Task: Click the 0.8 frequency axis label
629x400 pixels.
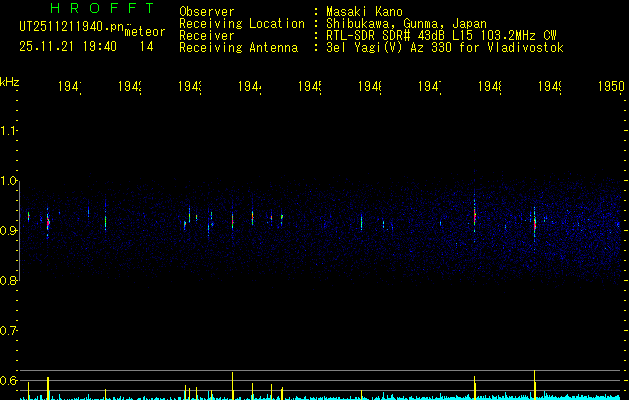Action: point(9,281)
